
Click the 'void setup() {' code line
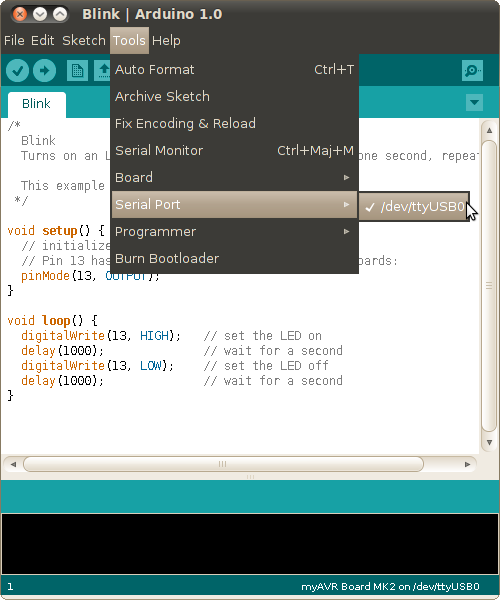click(x=55, y=231)
